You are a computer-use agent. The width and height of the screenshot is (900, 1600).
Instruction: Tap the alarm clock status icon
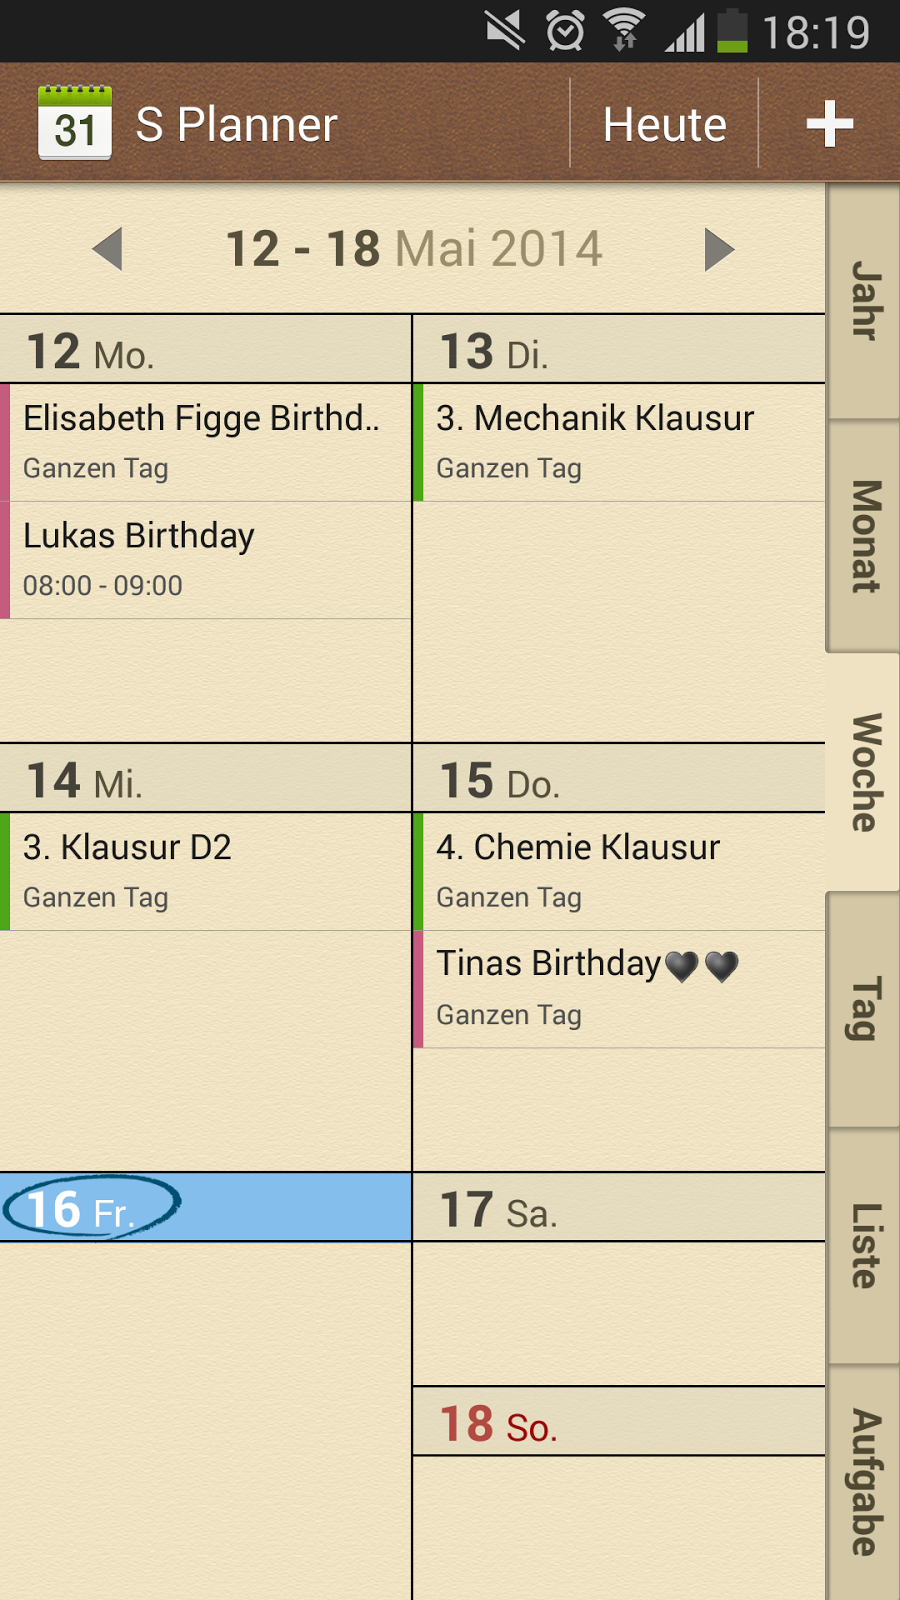coord(565,31)
